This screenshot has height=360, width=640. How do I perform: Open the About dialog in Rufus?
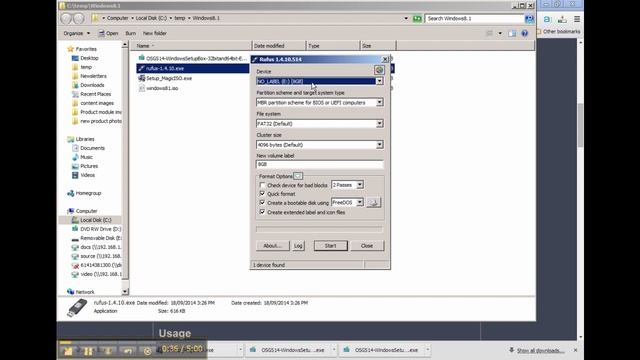pyautogui.click(x=273, y=246)
